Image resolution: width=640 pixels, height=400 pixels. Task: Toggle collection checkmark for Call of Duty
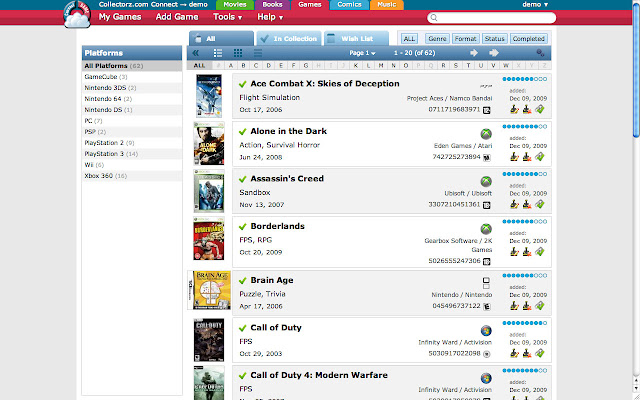[242, 328]
